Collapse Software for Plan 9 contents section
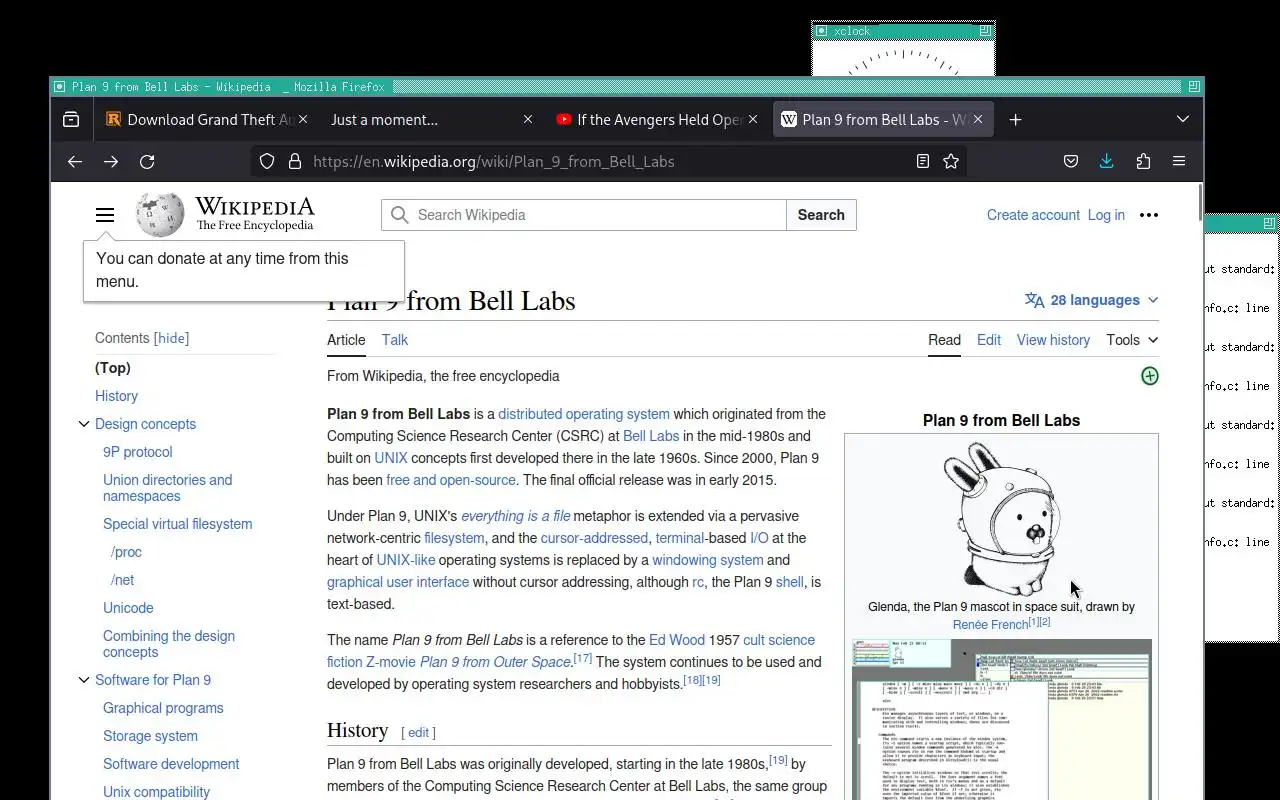Image resolution: width=1280 pixels, height=800 pixels. (x=84, y=680)
